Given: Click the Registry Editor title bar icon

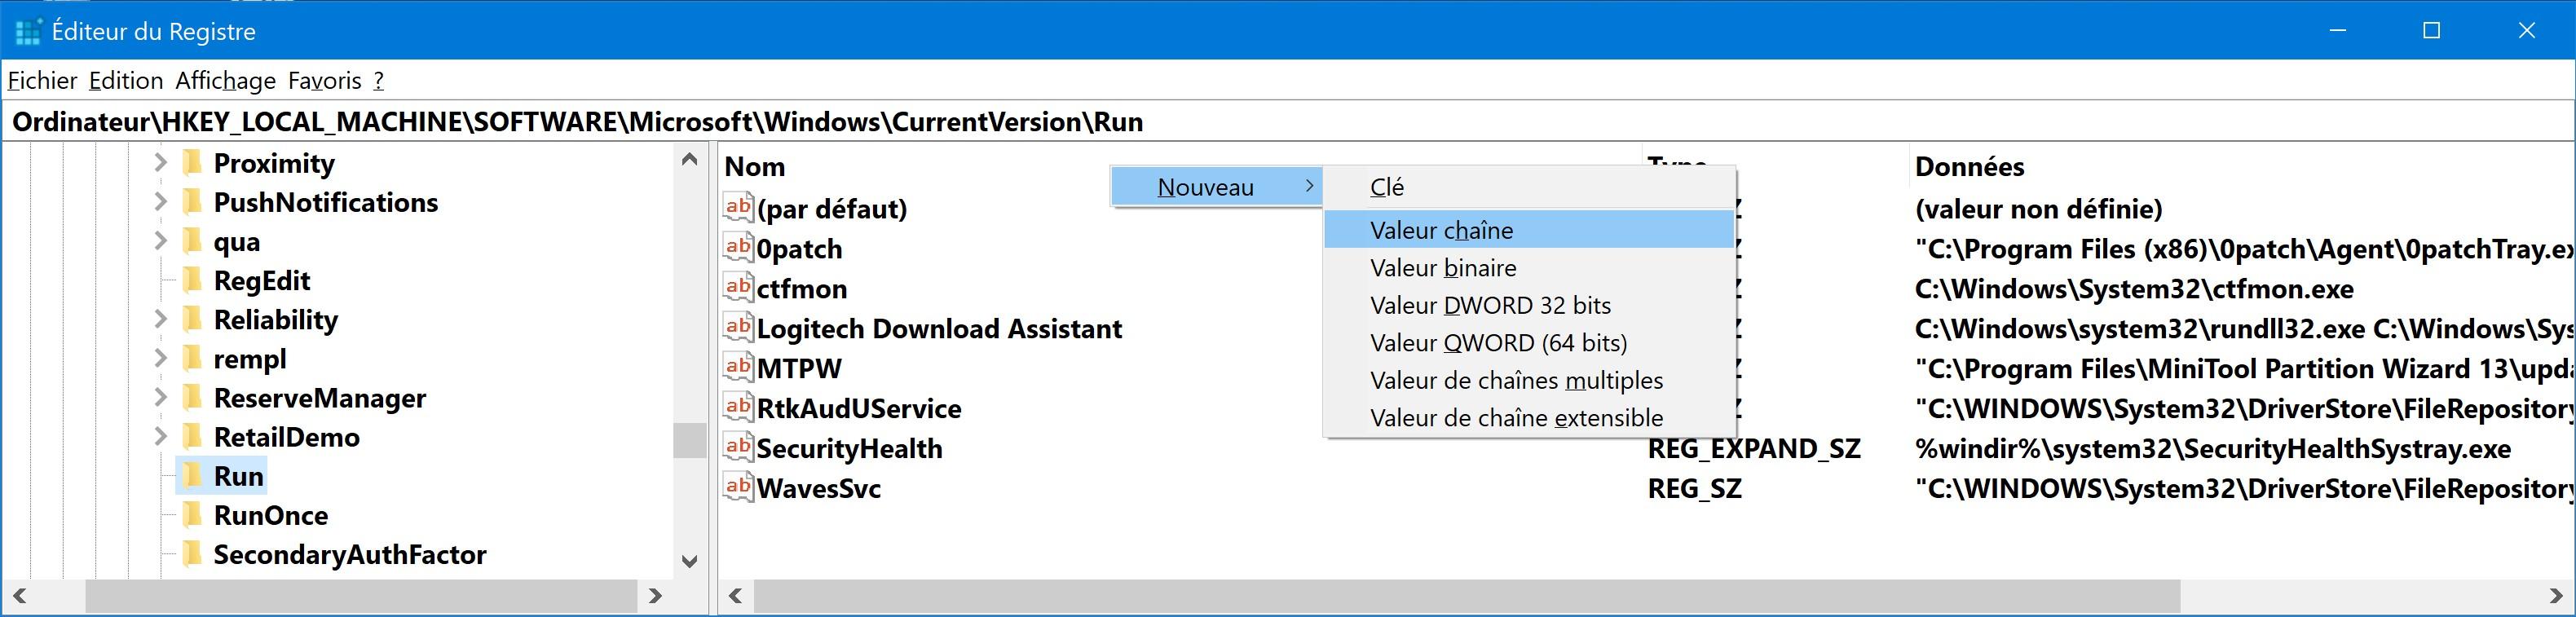Looking at the screenshot, I should (27, 31).
